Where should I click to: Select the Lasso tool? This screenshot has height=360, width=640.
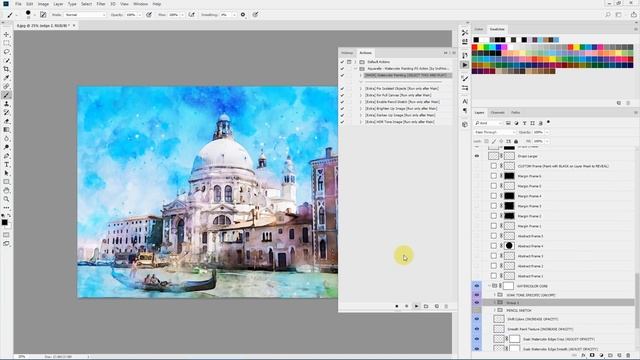pyautogui.click(x=6, y=52)
